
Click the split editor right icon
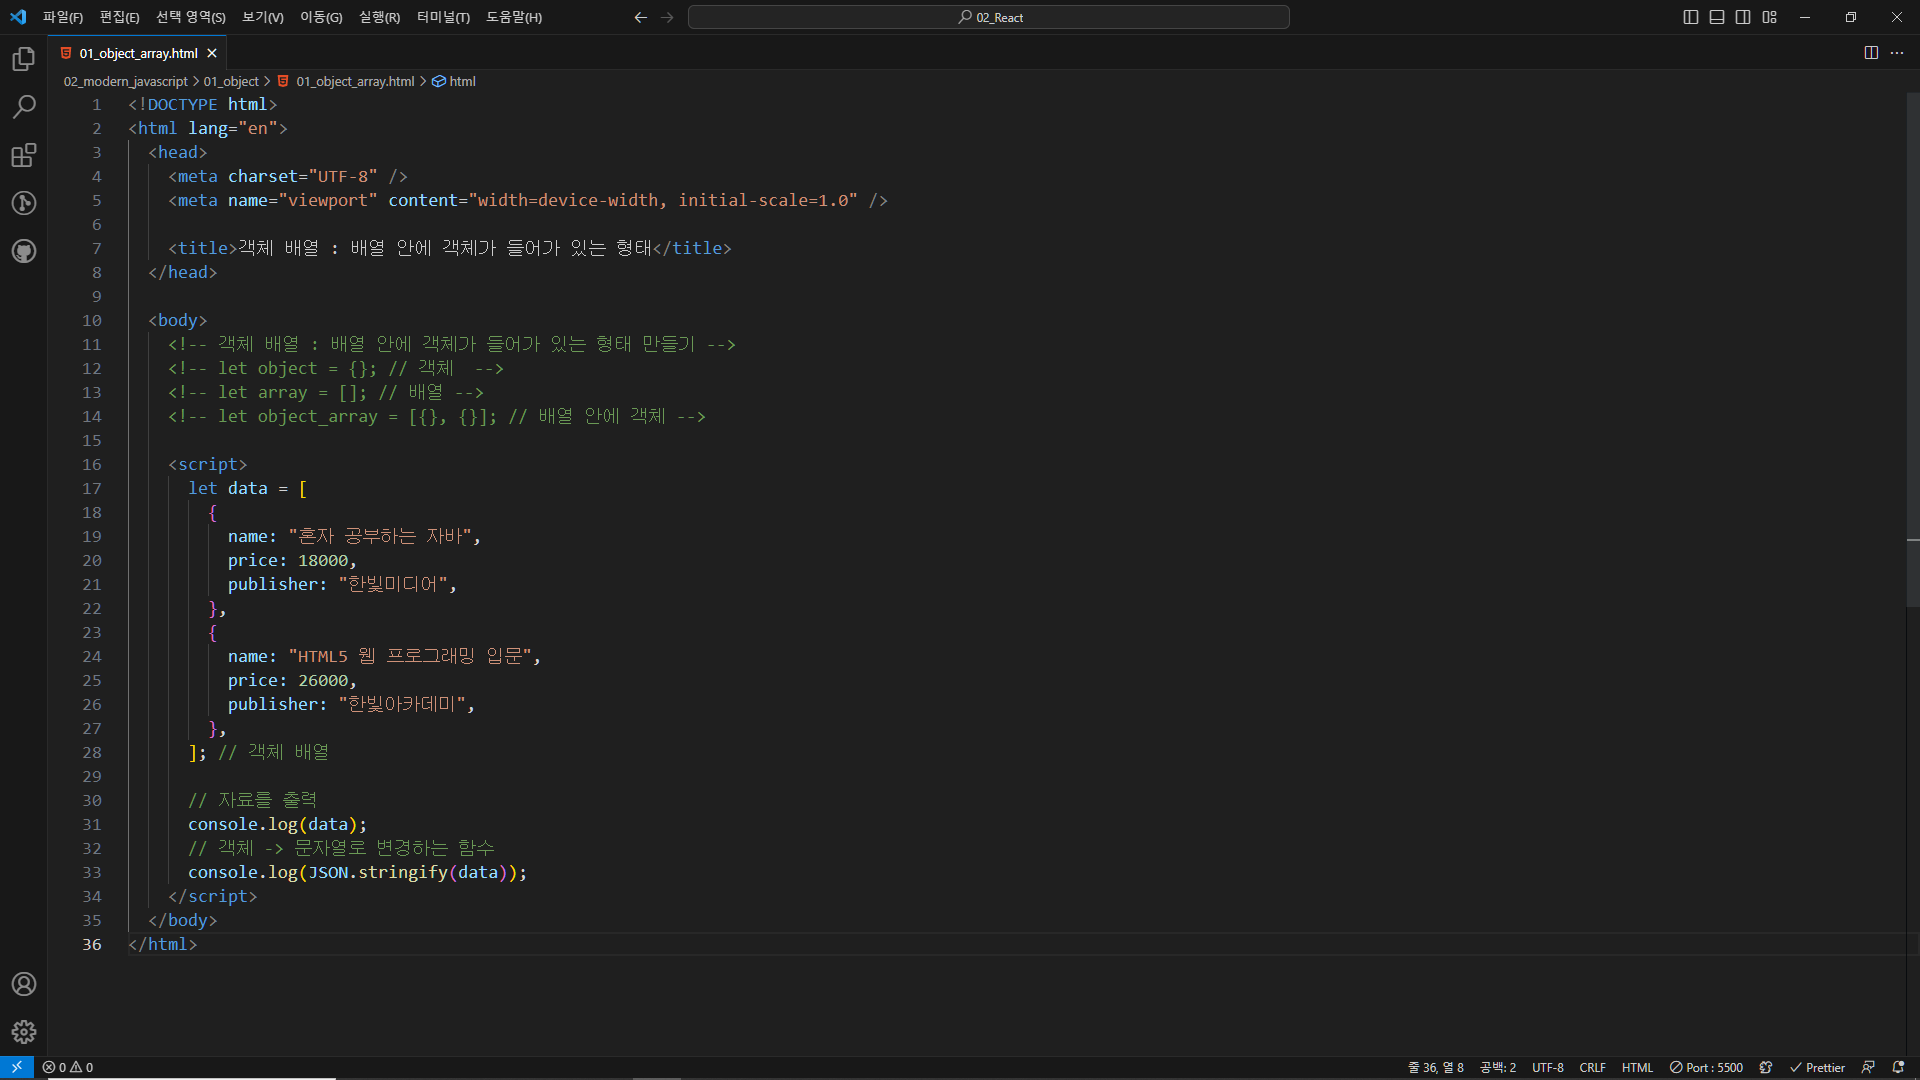1871,53
